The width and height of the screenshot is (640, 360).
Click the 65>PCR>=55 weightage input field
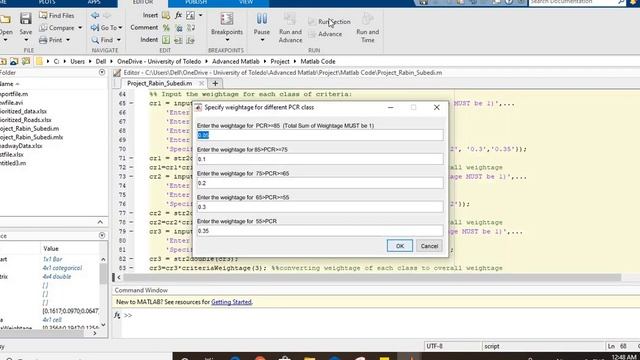(x=320, y=207)
